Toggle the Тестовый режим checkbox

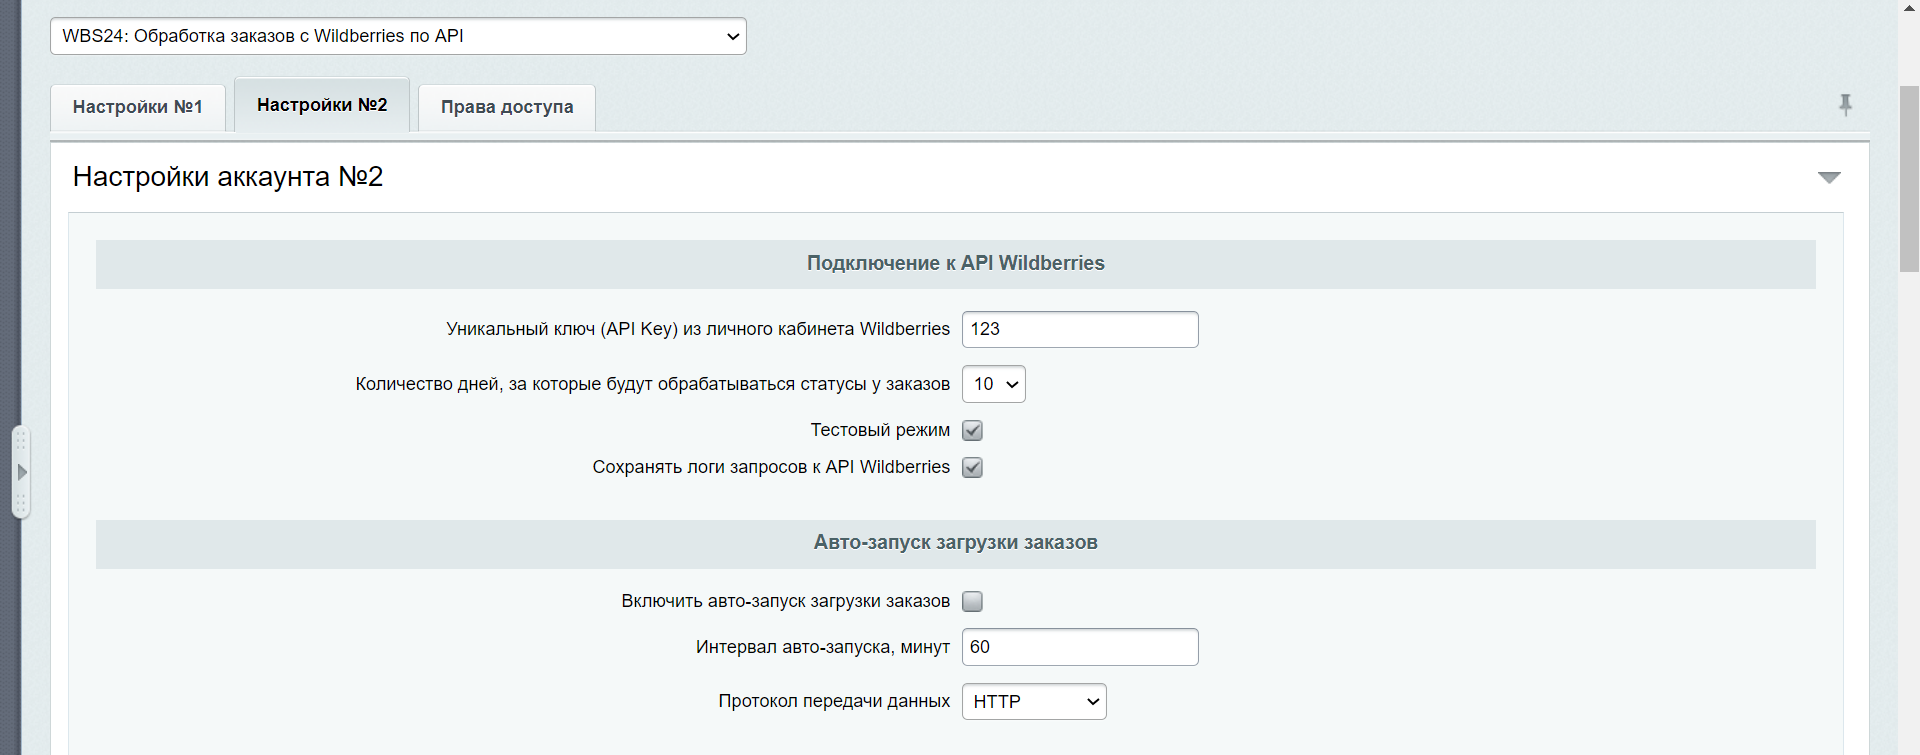pyautogui.click(x=972, y=430)
